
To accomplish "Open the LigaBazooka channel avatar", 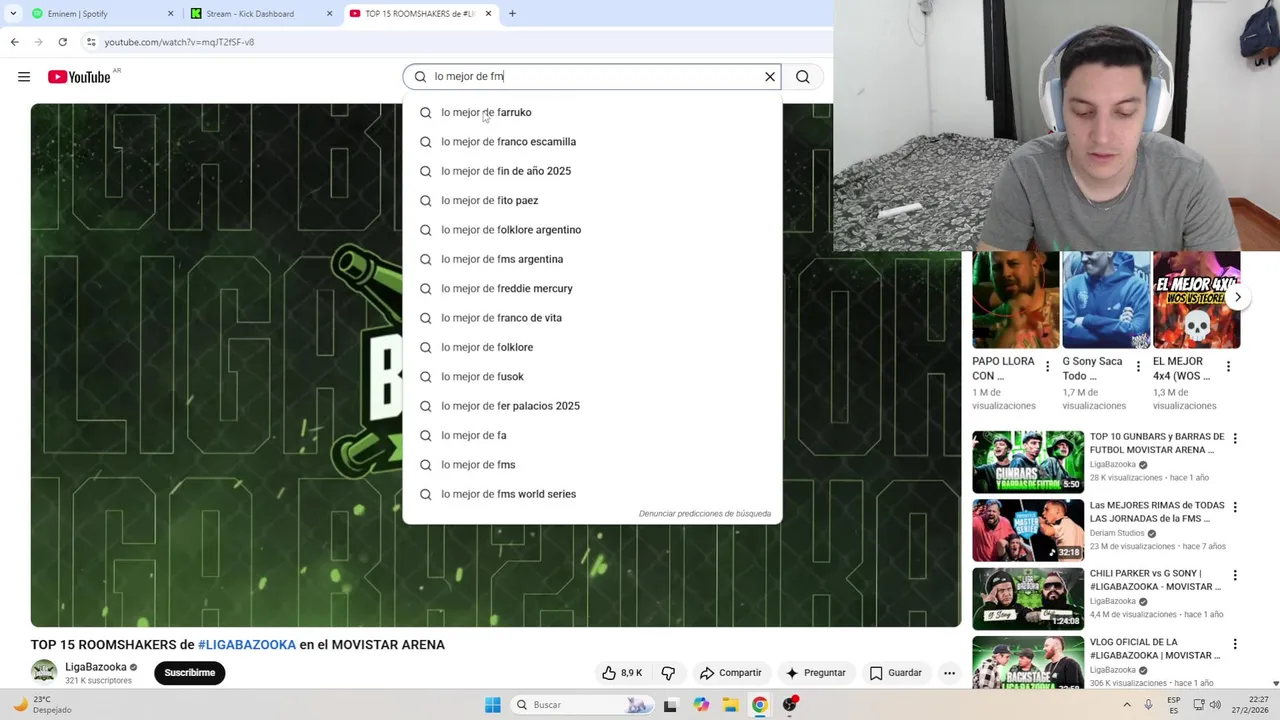I will pos(44,673).
